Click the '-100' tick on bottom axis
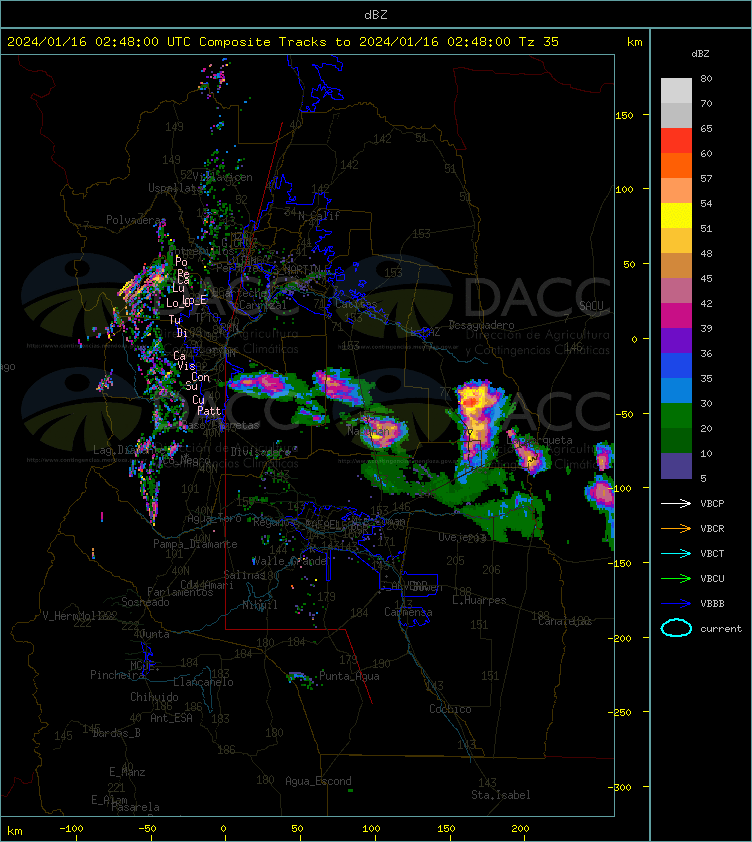 71,829
